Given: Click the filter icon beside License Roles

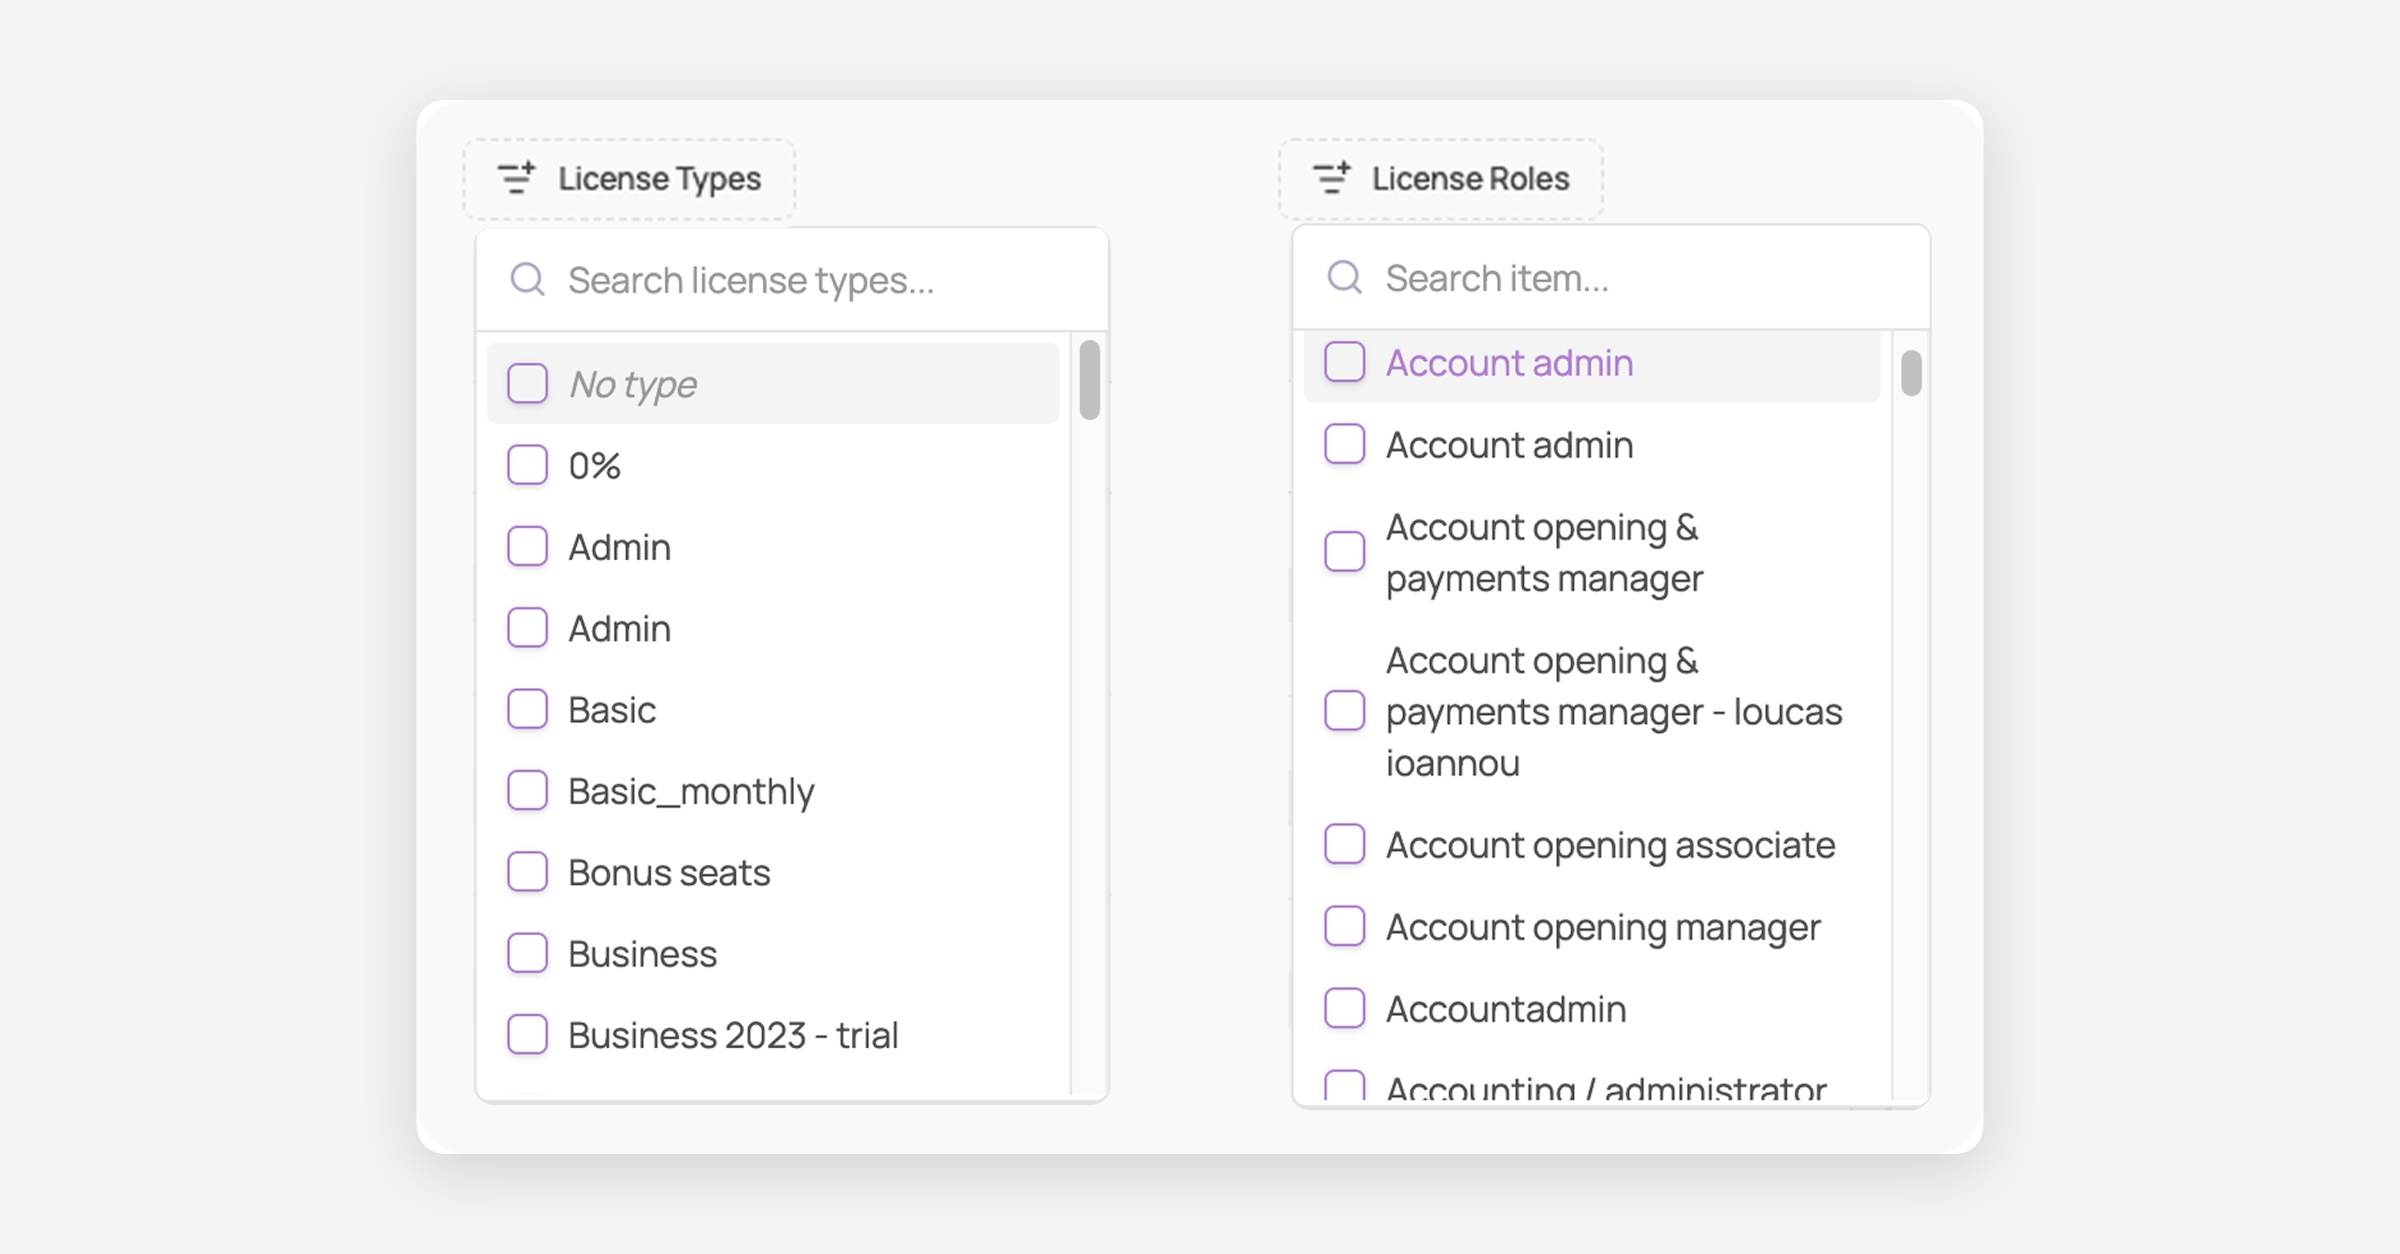Looking at the screenshot, I should tap(1332, 178).
